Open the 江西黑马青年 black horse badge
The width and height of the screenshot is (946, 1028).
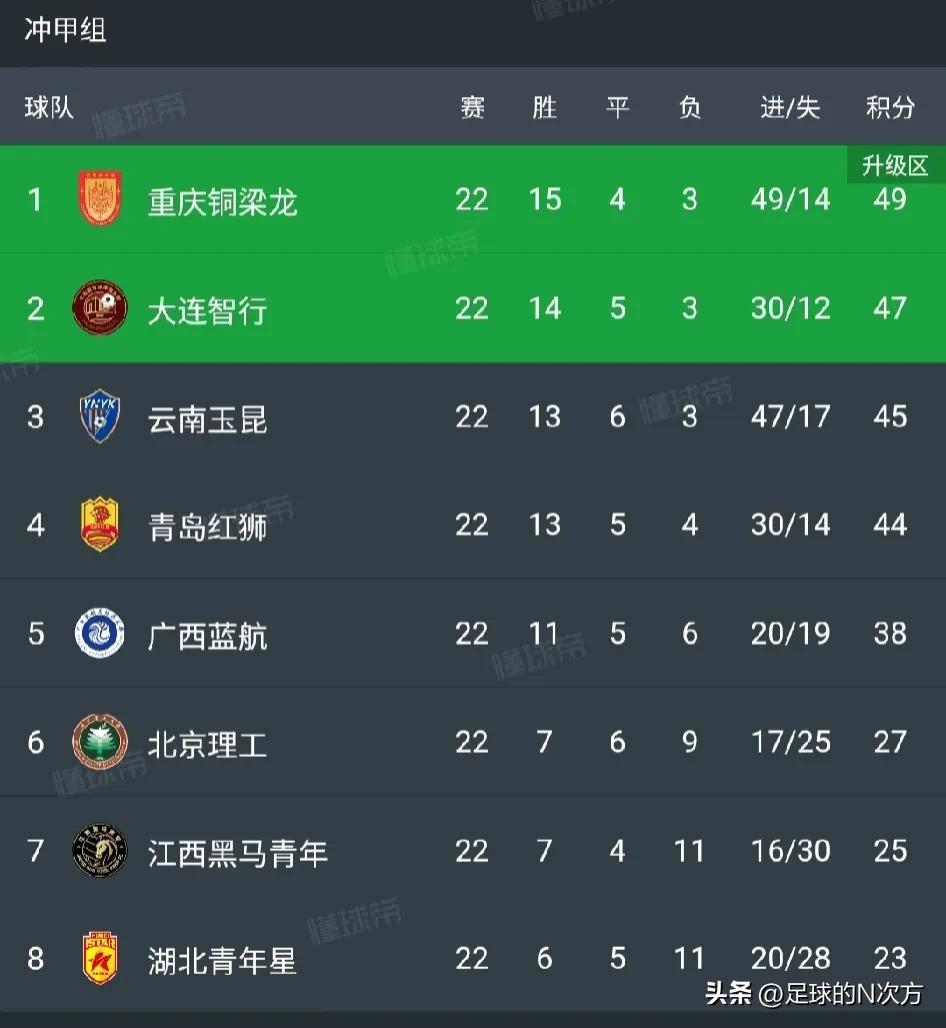point(100,851)
